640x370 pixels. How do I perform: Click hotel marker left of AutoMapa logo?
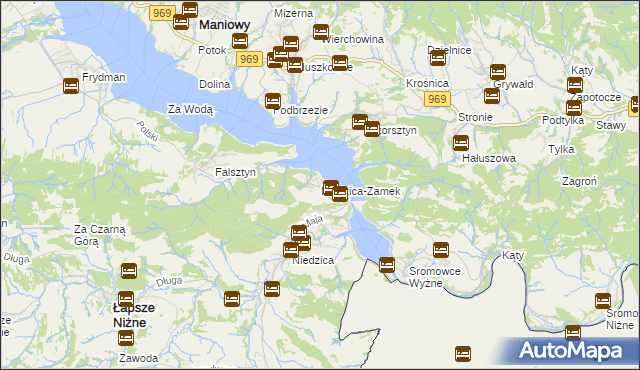(463, 354)
